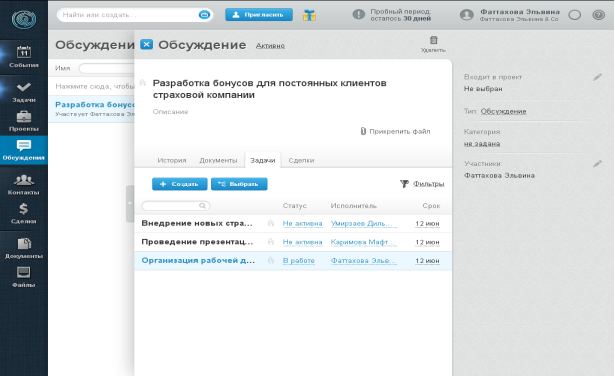Switch to the История tab

[172, 160]
